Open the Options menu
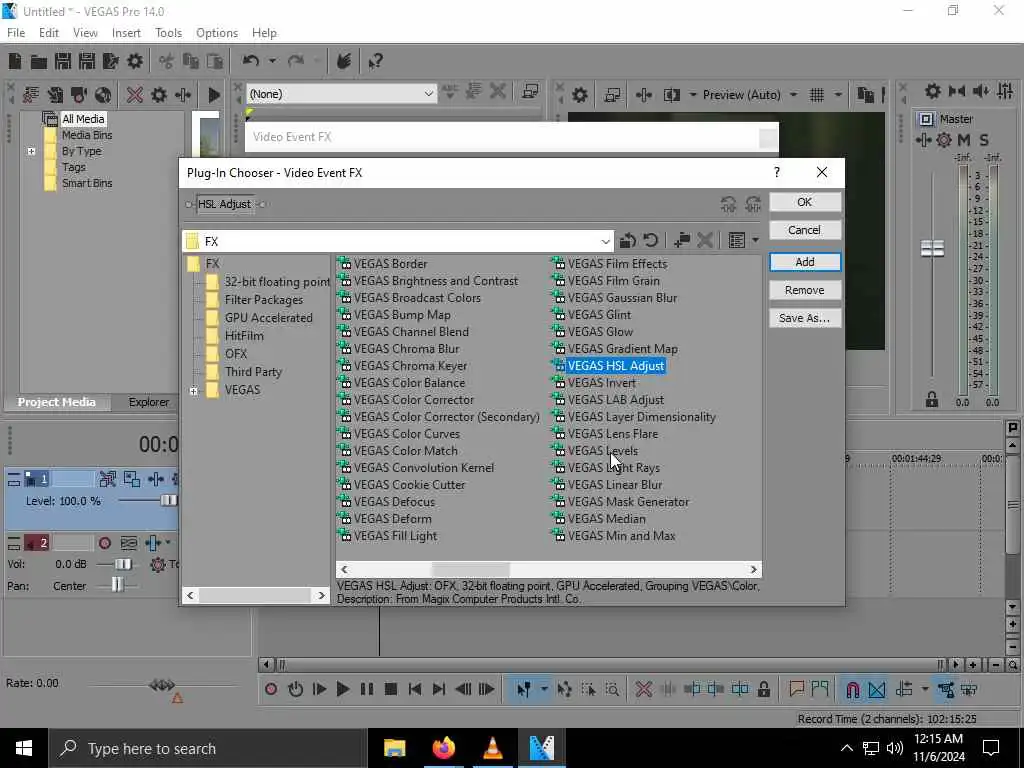The height and width of the screenshot is (768, 1024). 217,33
